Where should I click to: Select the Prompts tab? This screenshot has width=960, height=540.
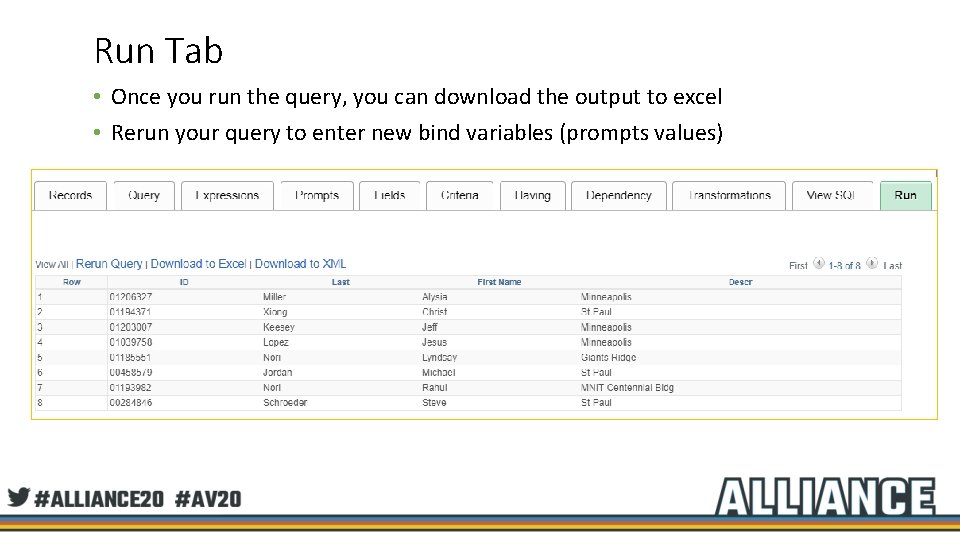click(317, 195)
